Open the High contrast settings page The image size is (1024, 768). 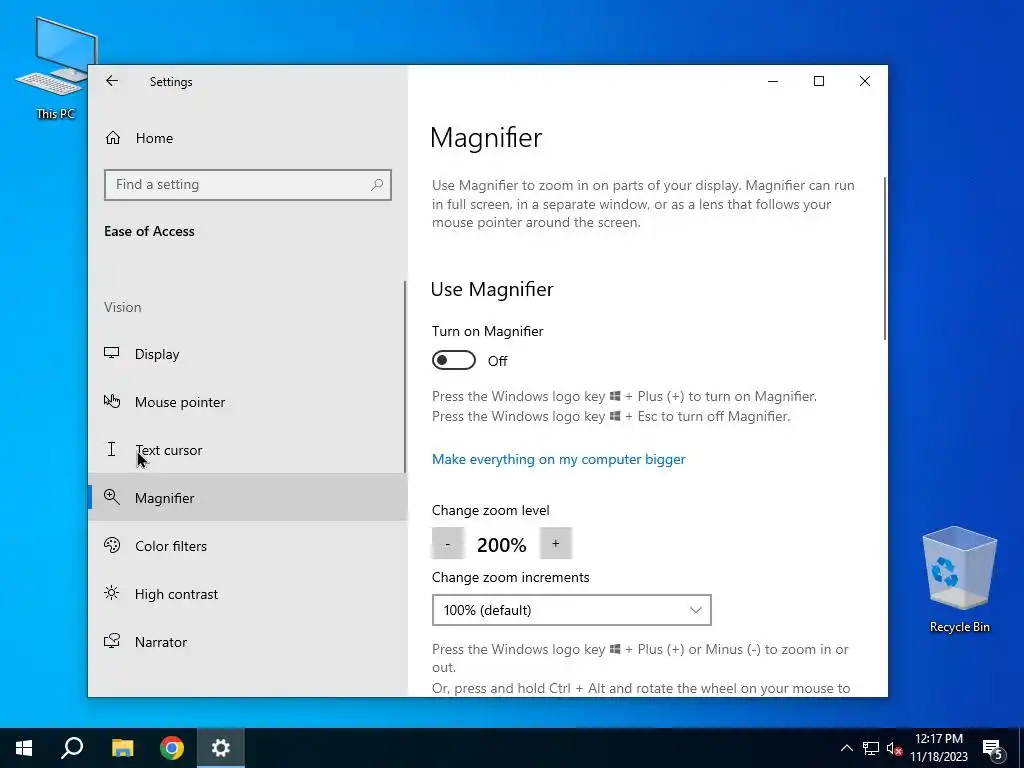click(x=246, y=594)
